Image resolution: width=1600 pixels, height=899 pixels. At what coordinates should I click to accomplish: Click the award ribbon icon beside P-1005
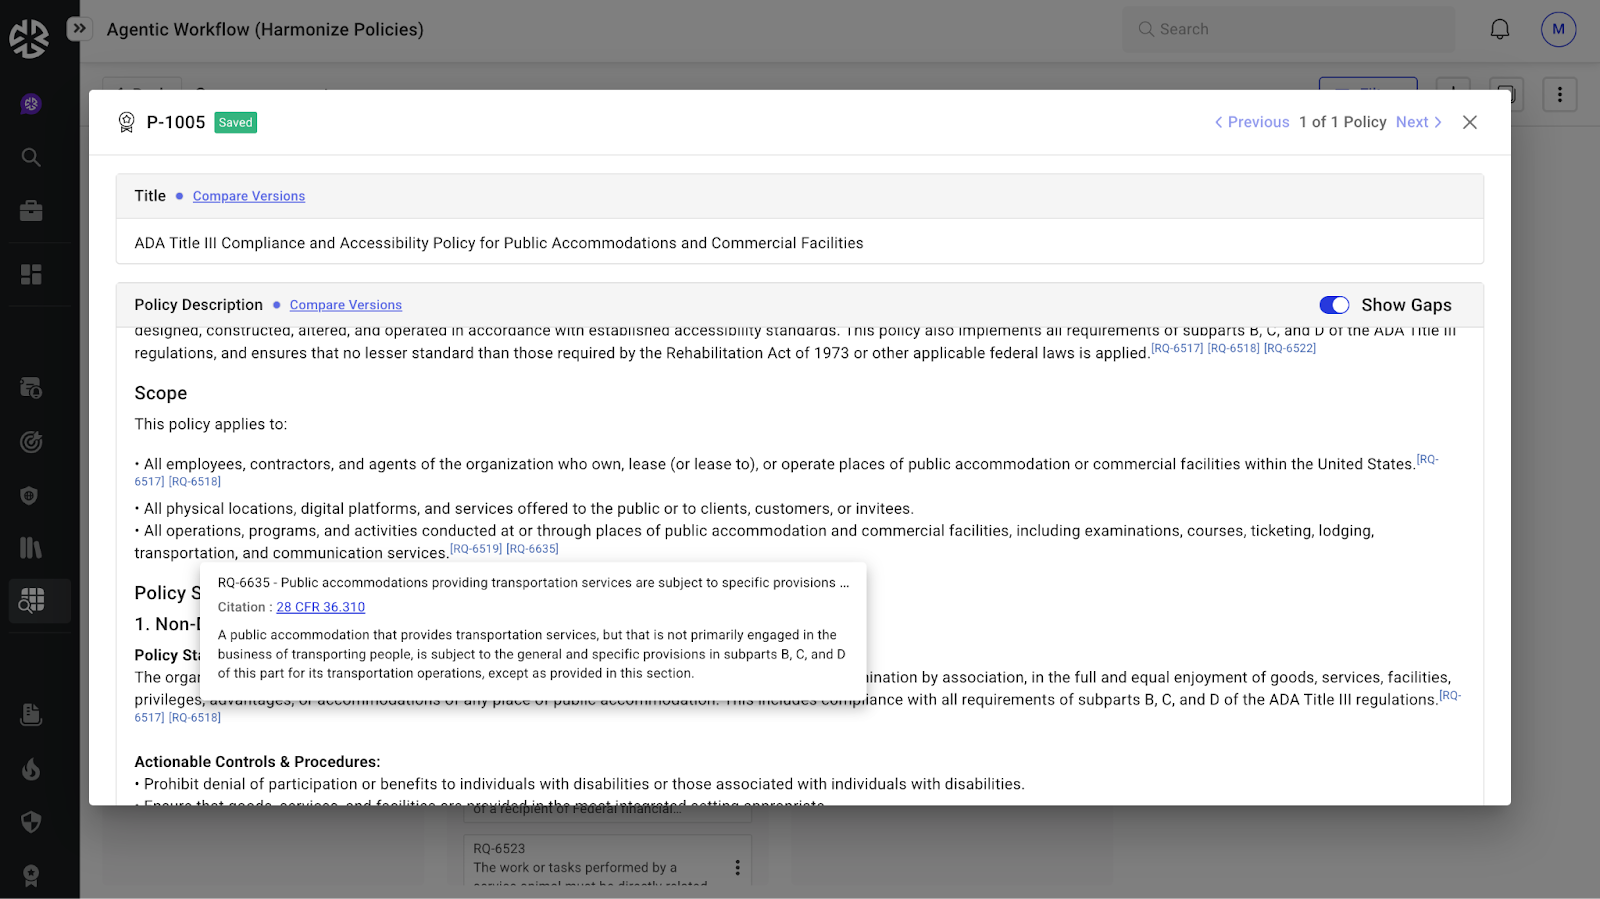click(x=126, y=122)
